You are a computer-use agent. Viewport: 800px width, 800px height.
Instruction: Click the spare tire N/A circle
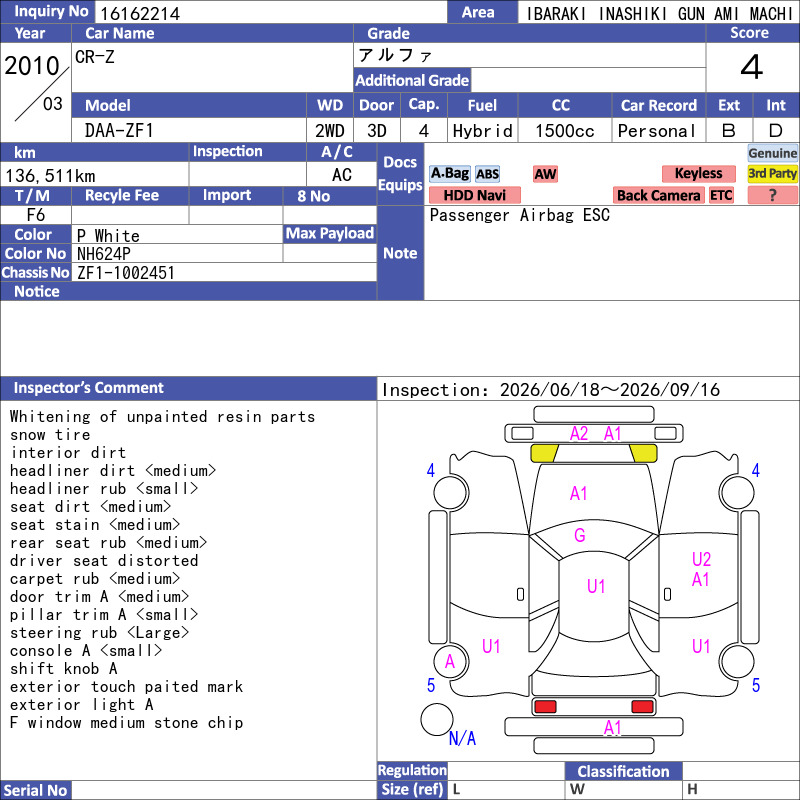coord(437,719)
